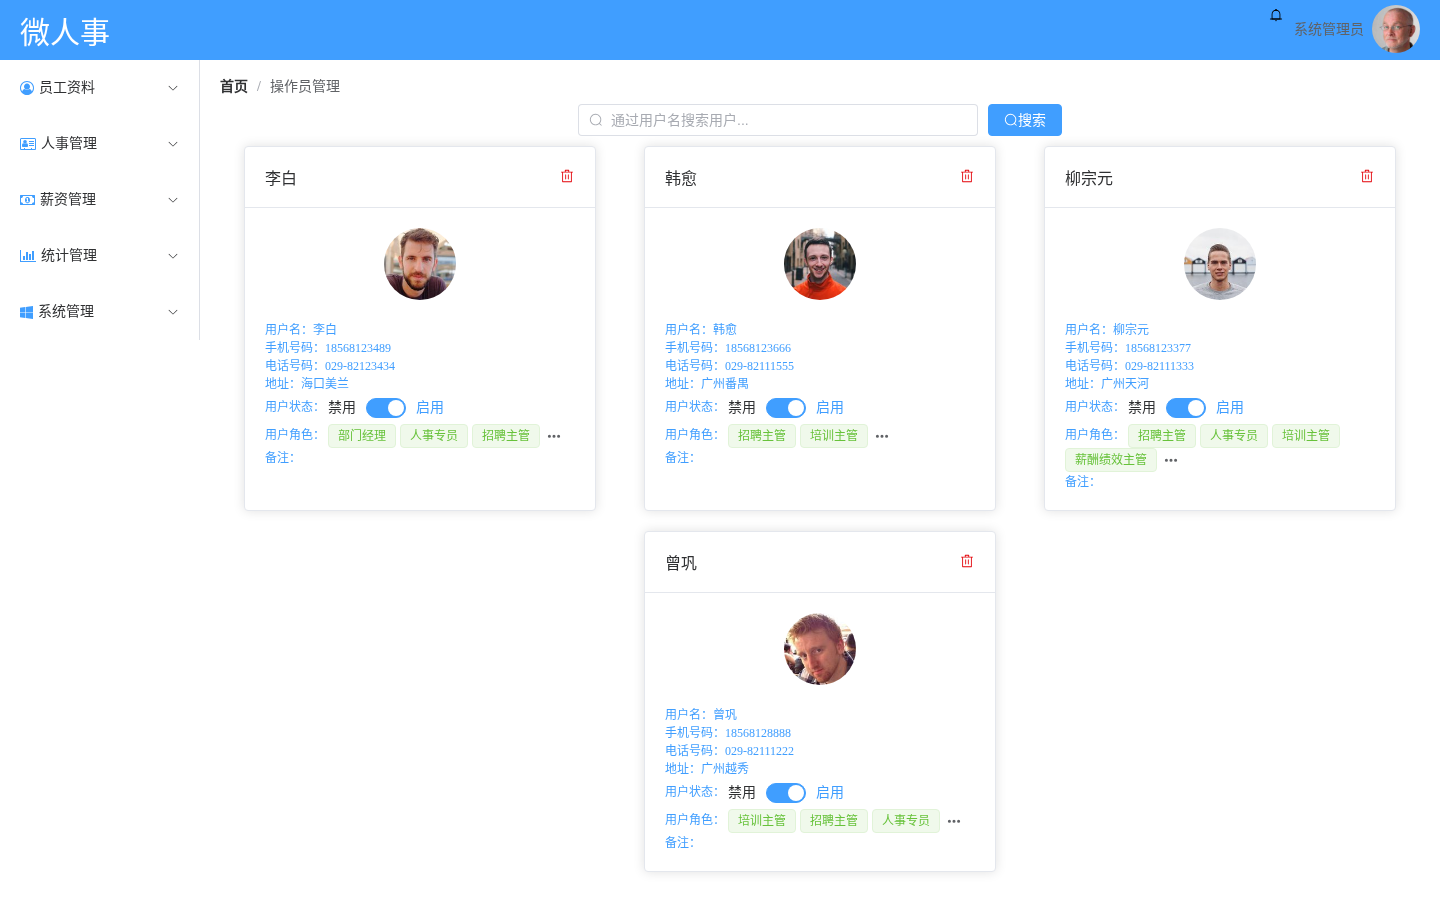
Task: Expand the 薪资管理 menu chevron
Action: (173, 200)
